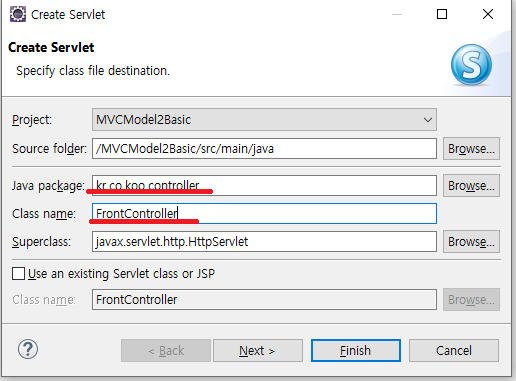Click the Superclass Browse button
516x381 pixels.
pos(471,242)
